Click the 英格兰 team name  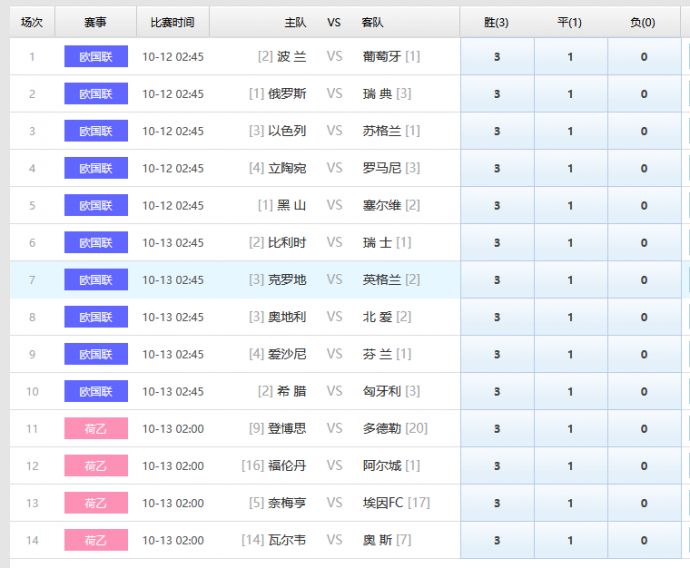381,280
